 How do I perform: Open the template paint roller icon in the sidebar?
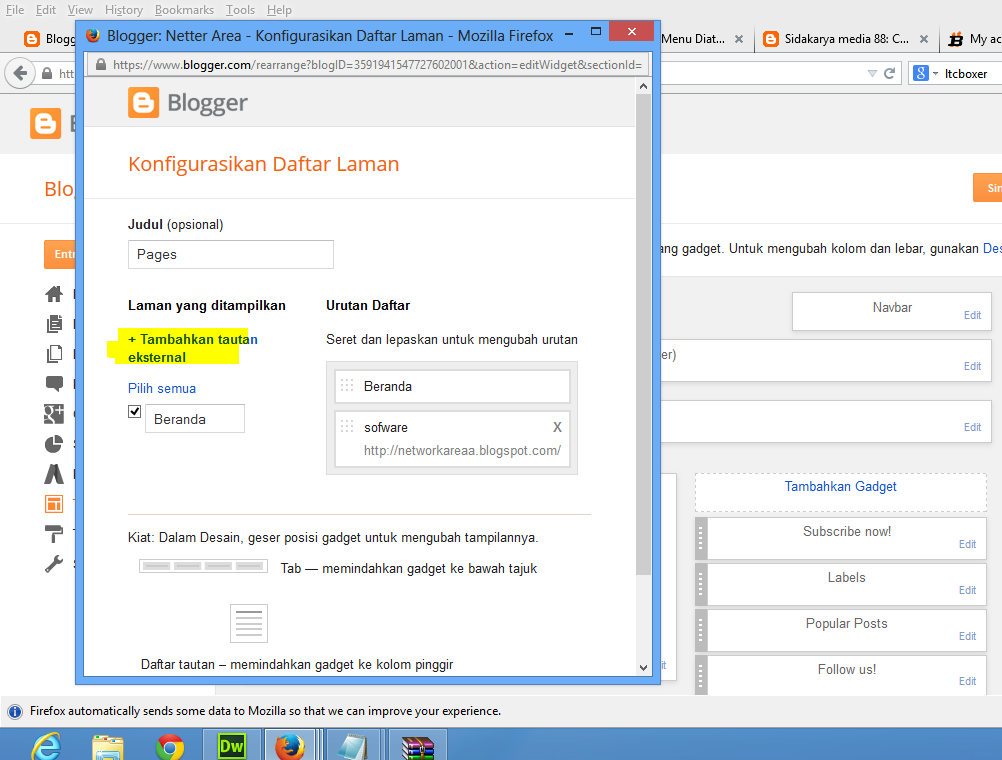point(54,534)
